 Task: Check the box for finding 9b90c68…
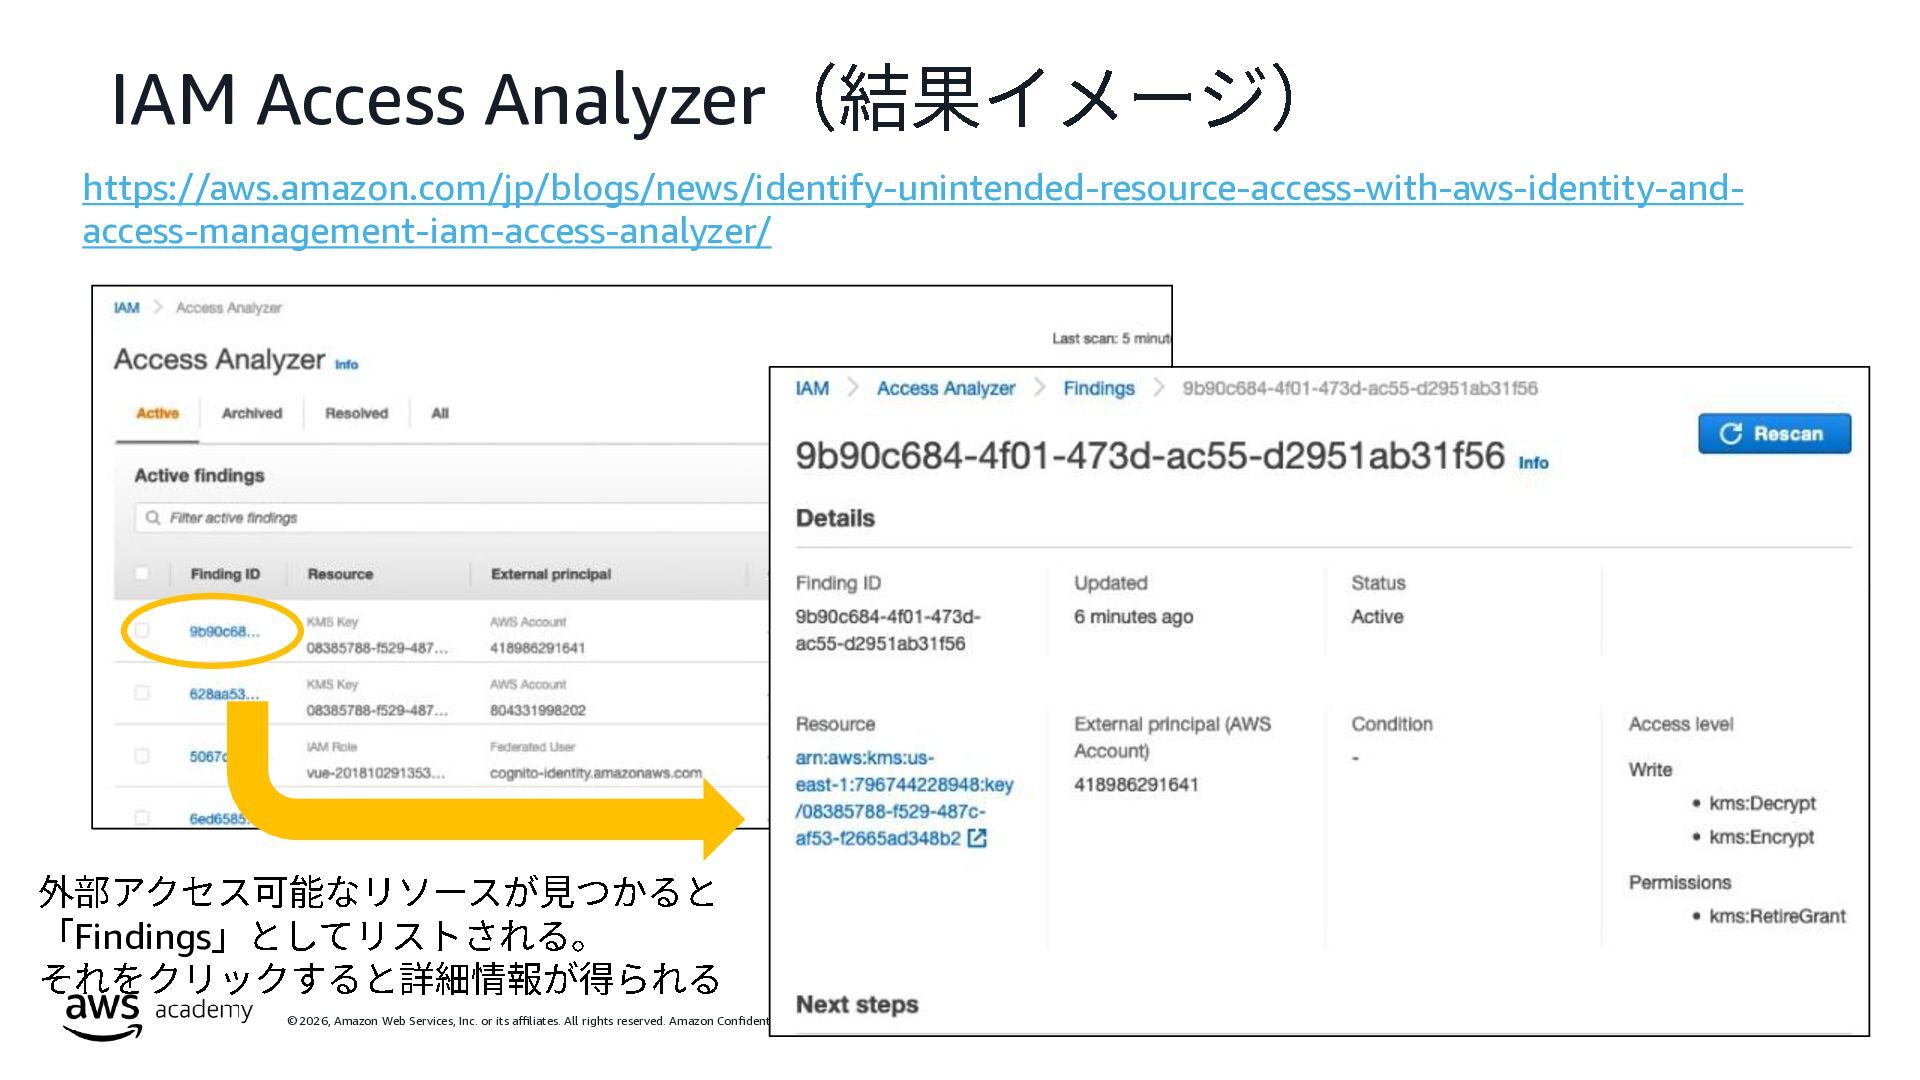click(x=141, y=630)
